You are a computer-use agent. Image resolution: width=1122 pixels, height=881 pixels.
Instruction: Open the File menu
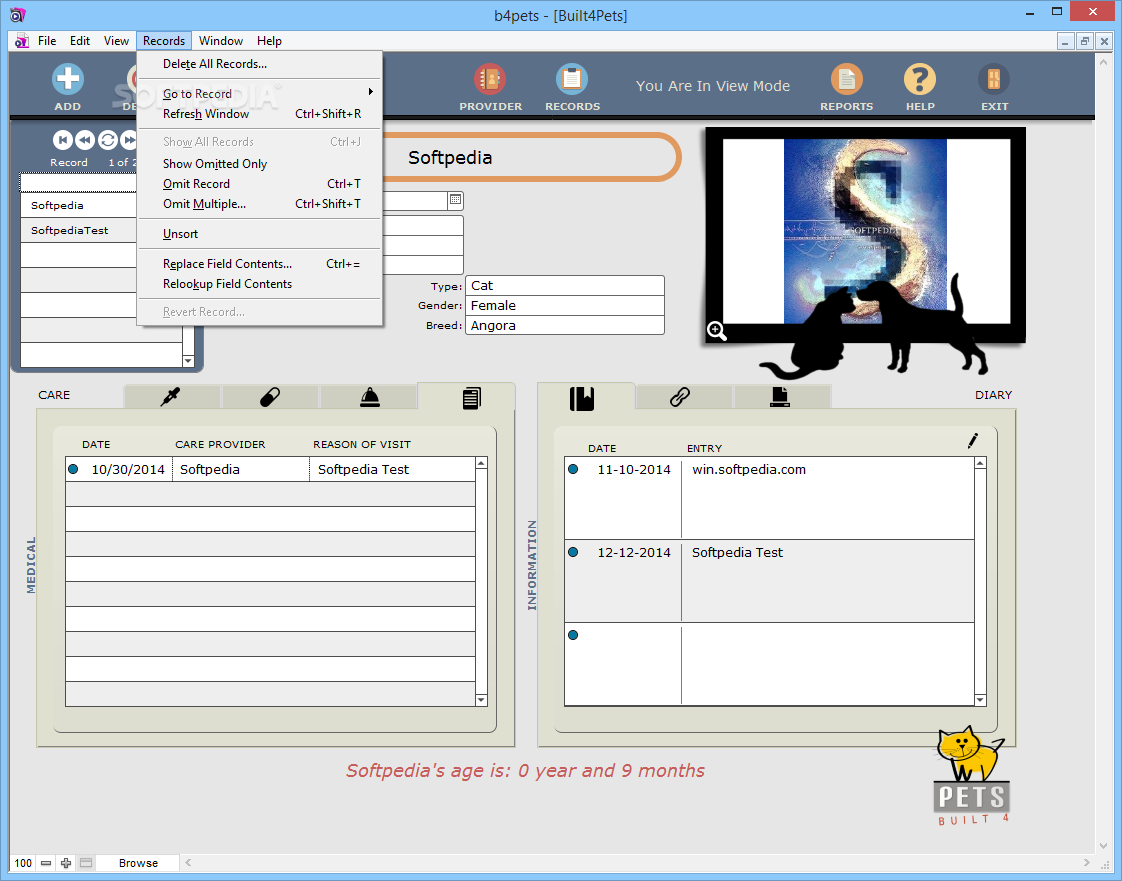[x=47, y=41]
